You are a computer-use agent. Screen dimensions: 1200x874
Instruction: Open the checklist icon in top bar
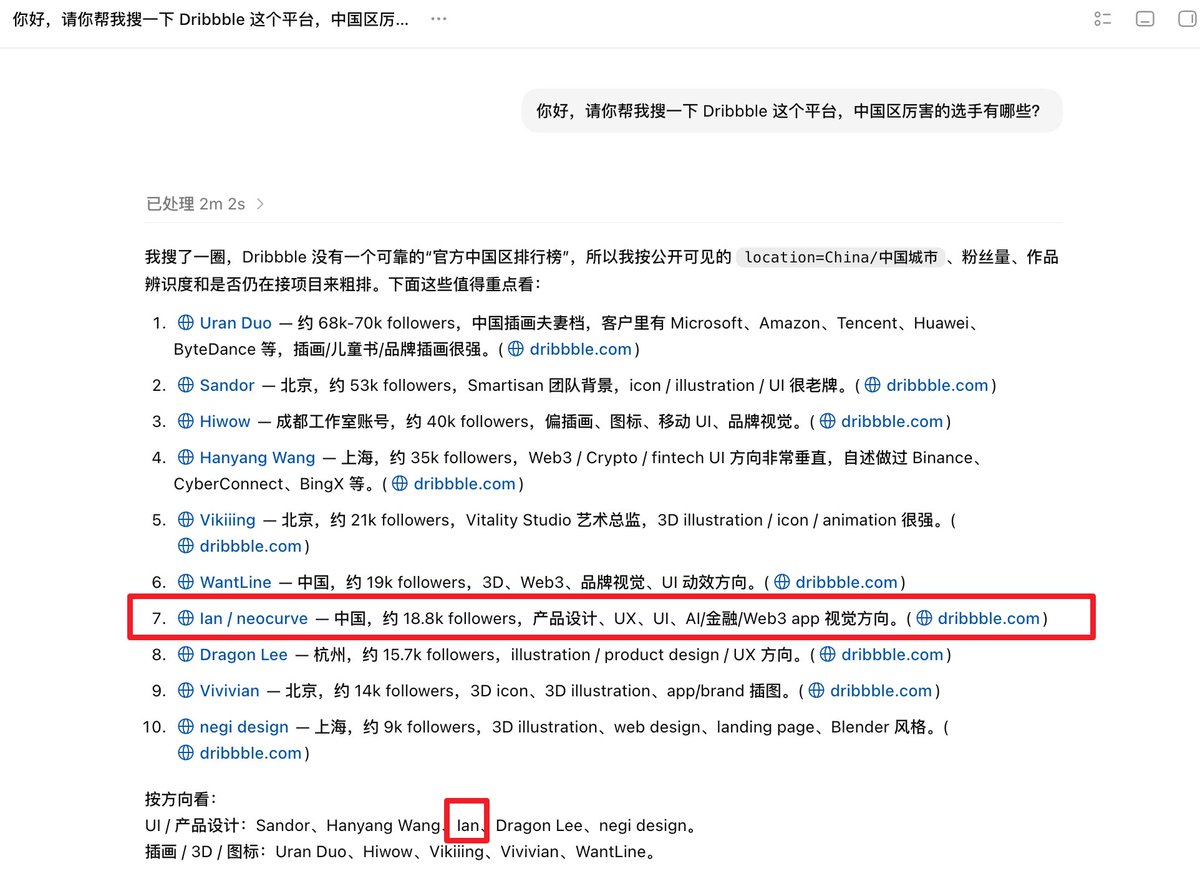[1103, 19]
